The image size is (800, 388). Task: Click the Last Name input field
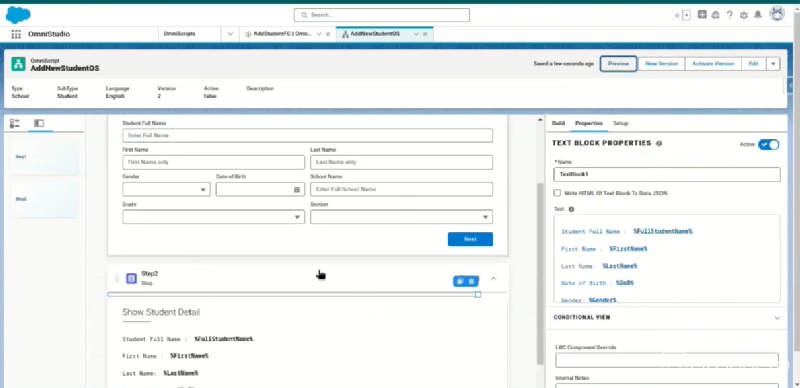(x=401, y=162)
